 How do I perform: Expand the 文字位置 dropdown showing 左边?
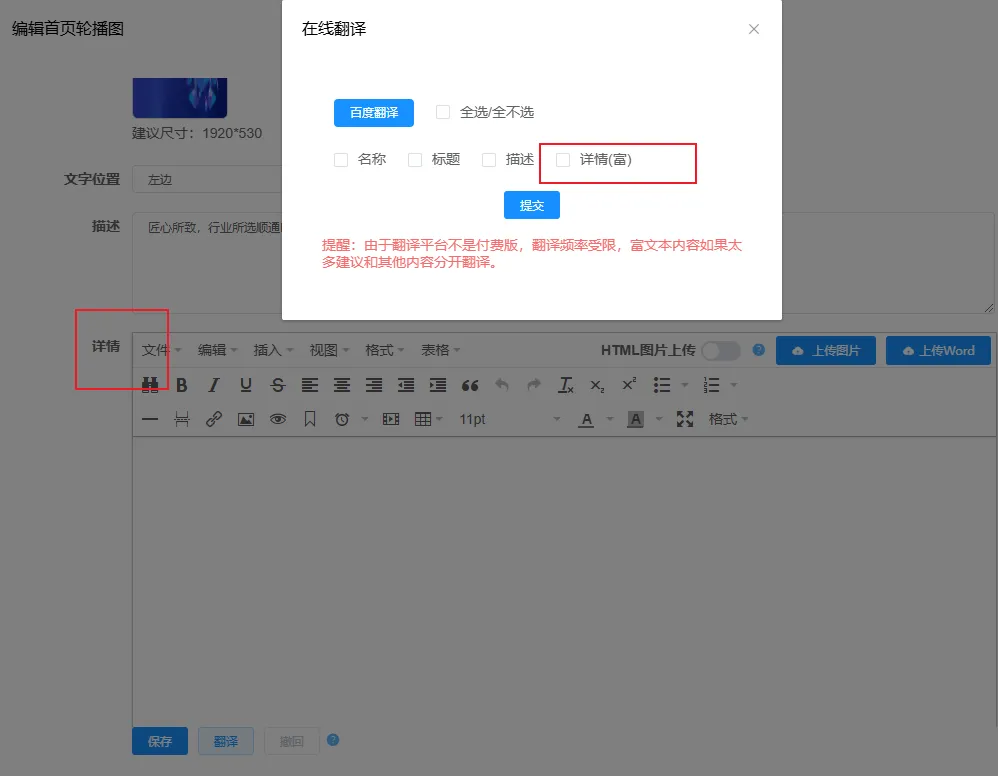coord(210,180)
